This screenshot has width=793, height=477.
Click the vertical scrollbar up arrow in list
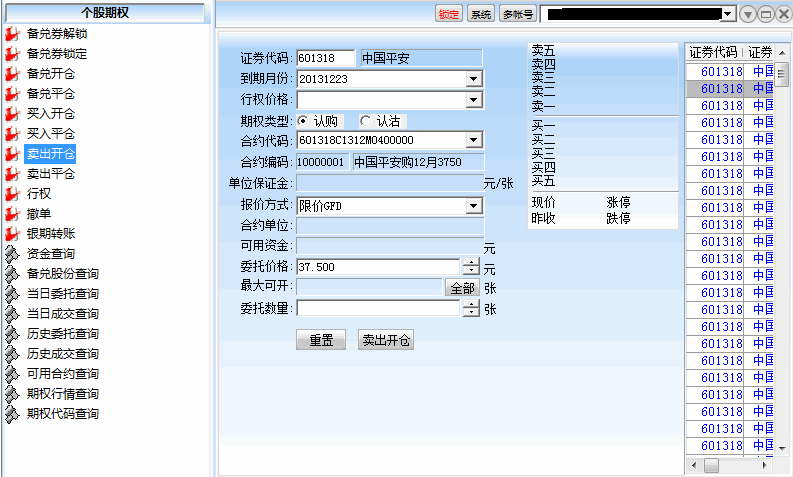(782, 53)
